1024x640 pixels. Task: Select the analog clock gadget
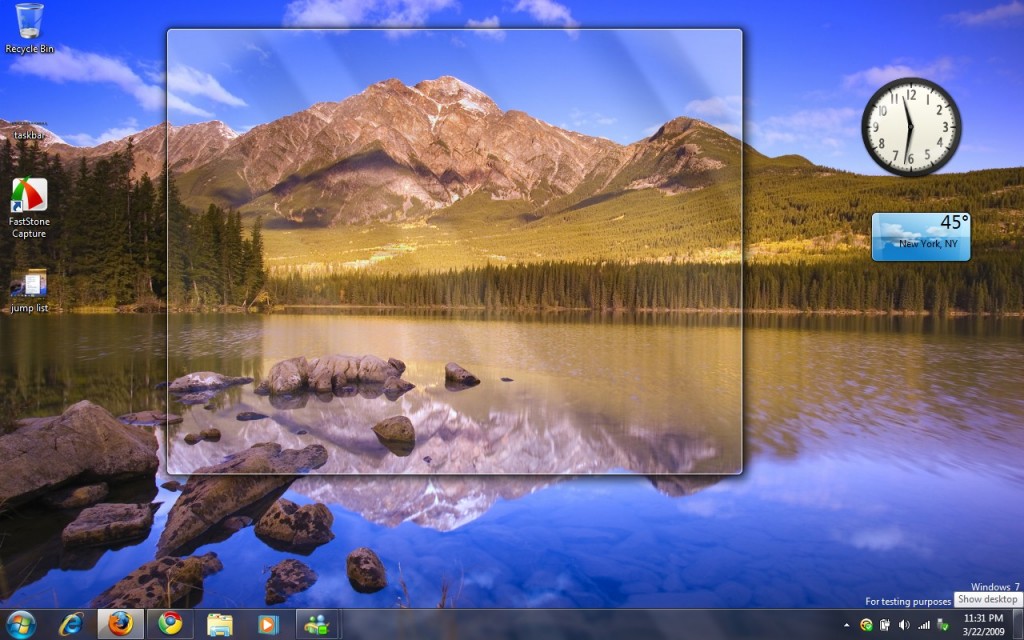[912, 124]
